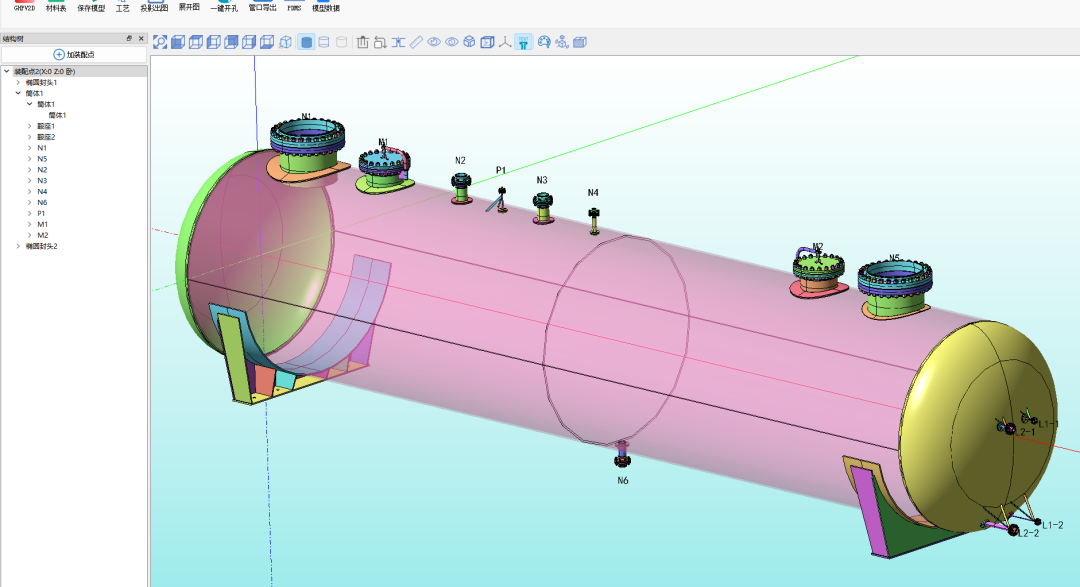Expand the 椭圆封头2 tree node

[18, 246]
